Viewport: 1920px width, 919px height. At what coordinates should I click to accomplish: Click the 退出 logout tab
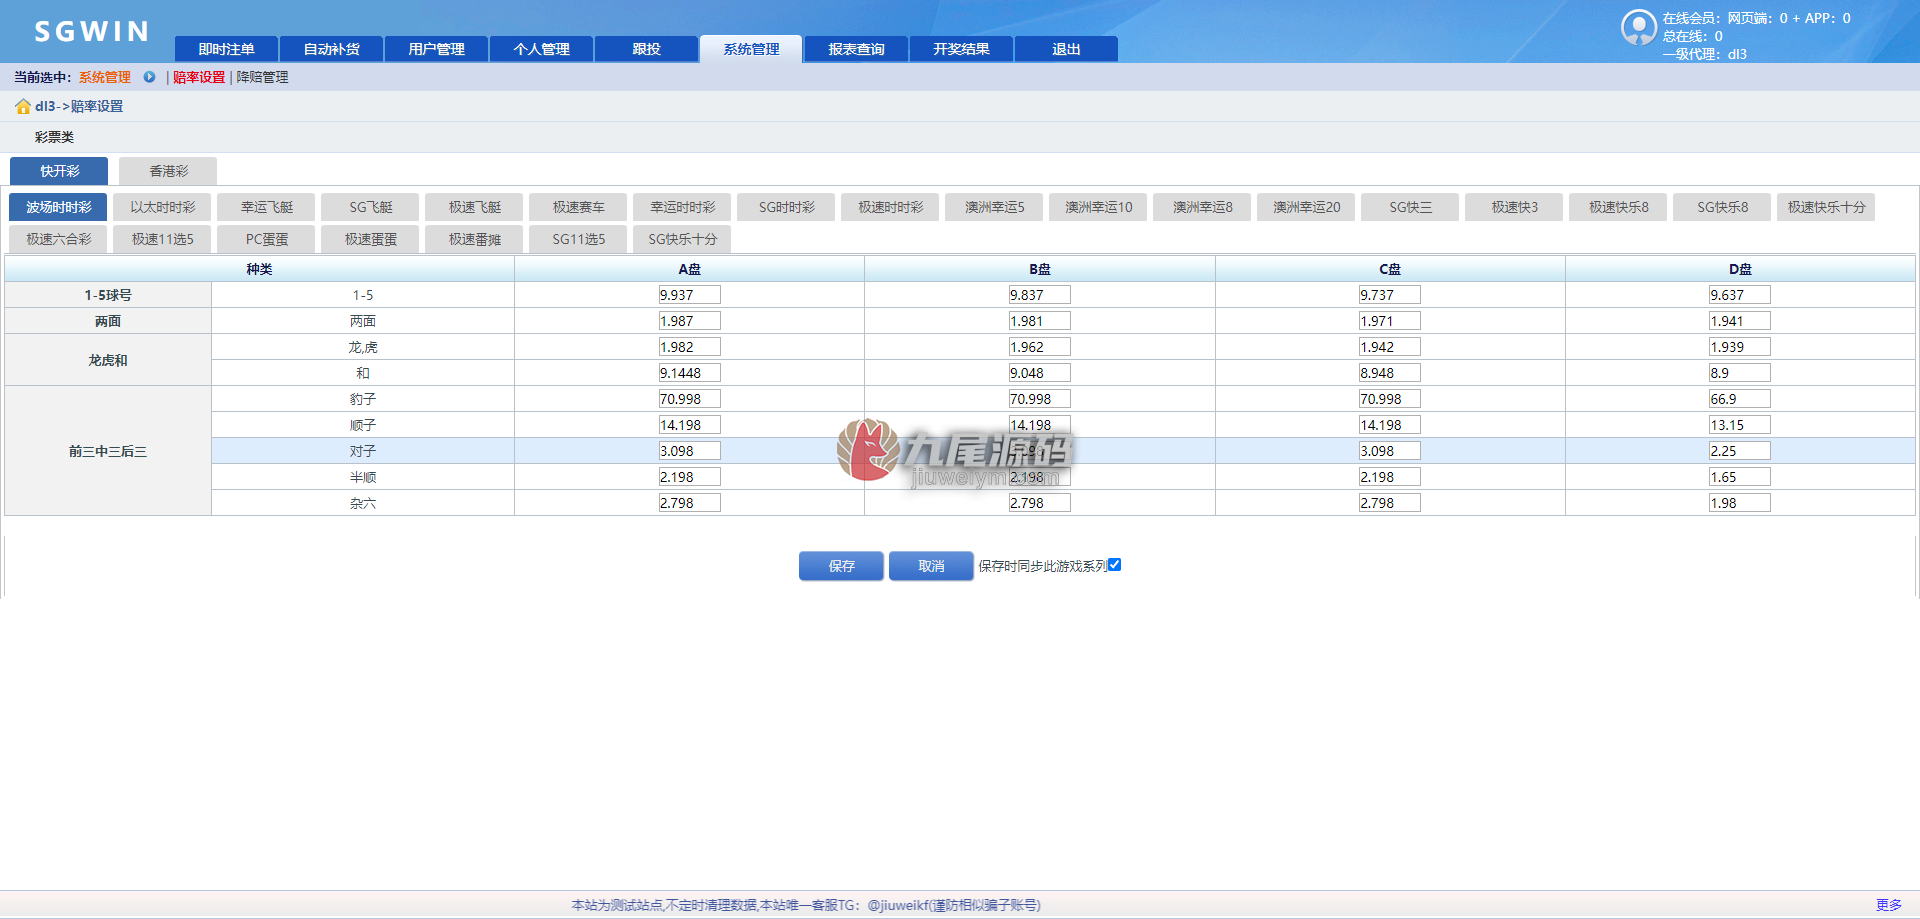(x=1067, y=49)
